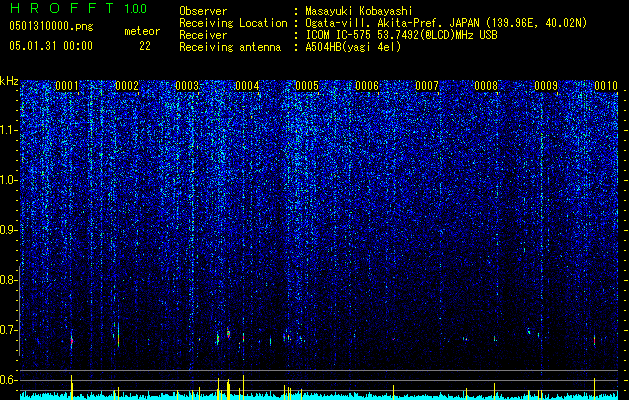The height and width of the screenshot is (400, 629).
Task: Select observer name Masayuki Kobayashi
Action: click(359, 11)
